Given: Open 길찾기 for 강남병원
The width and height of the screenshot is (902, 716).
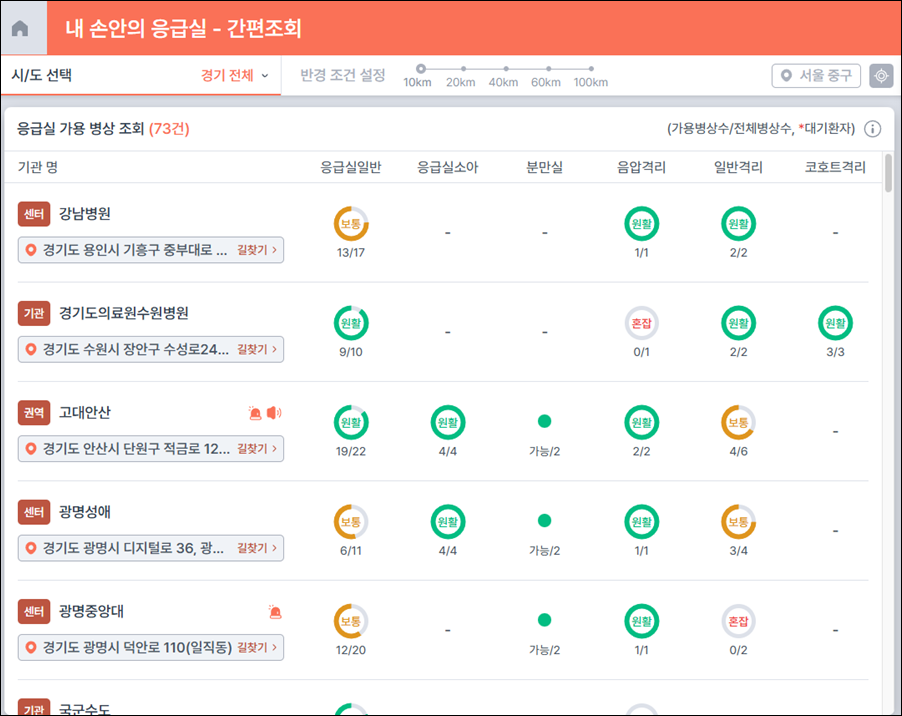Looking at the screenshot, I should point(257,250).
